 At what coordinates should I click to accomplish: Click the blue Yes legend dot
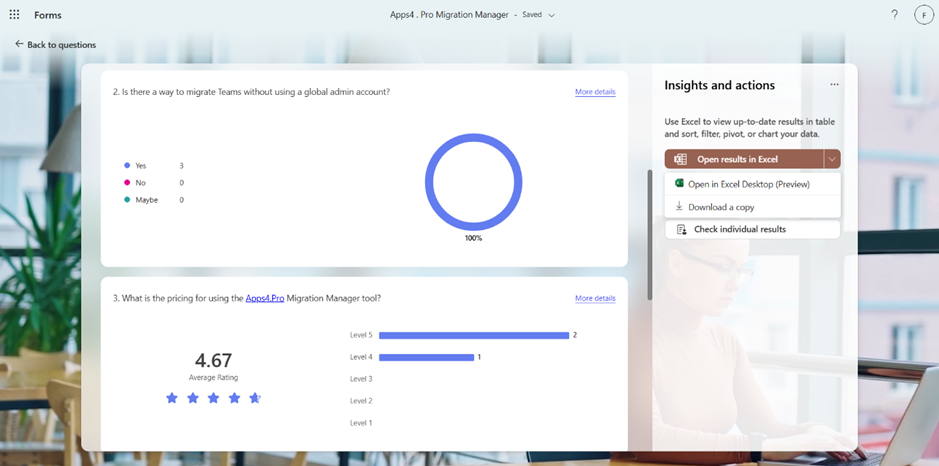(x=127, y=165)
